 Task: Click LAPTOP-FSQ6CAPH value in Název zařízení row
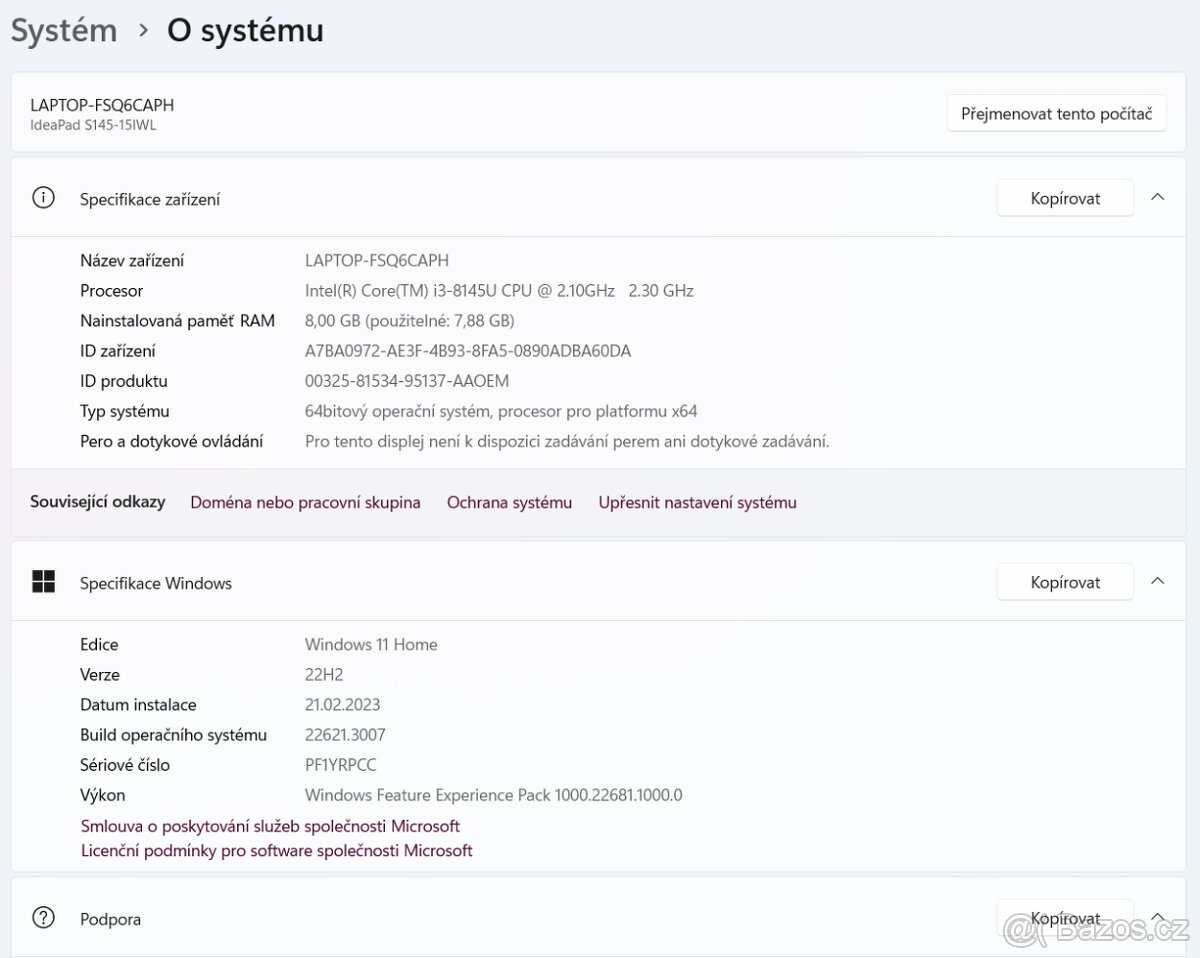click(377, 260)
